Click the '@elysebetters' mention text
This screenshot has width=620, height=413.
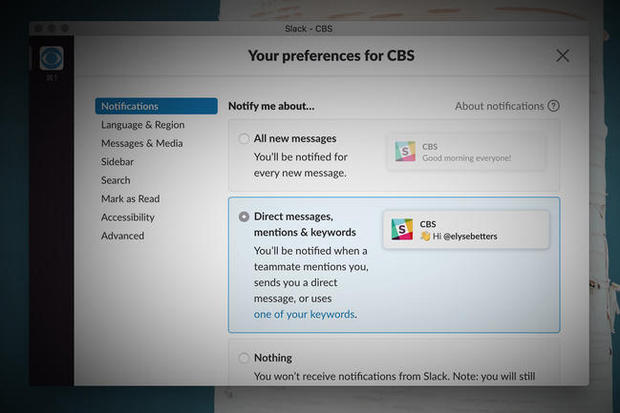point(470,237)
